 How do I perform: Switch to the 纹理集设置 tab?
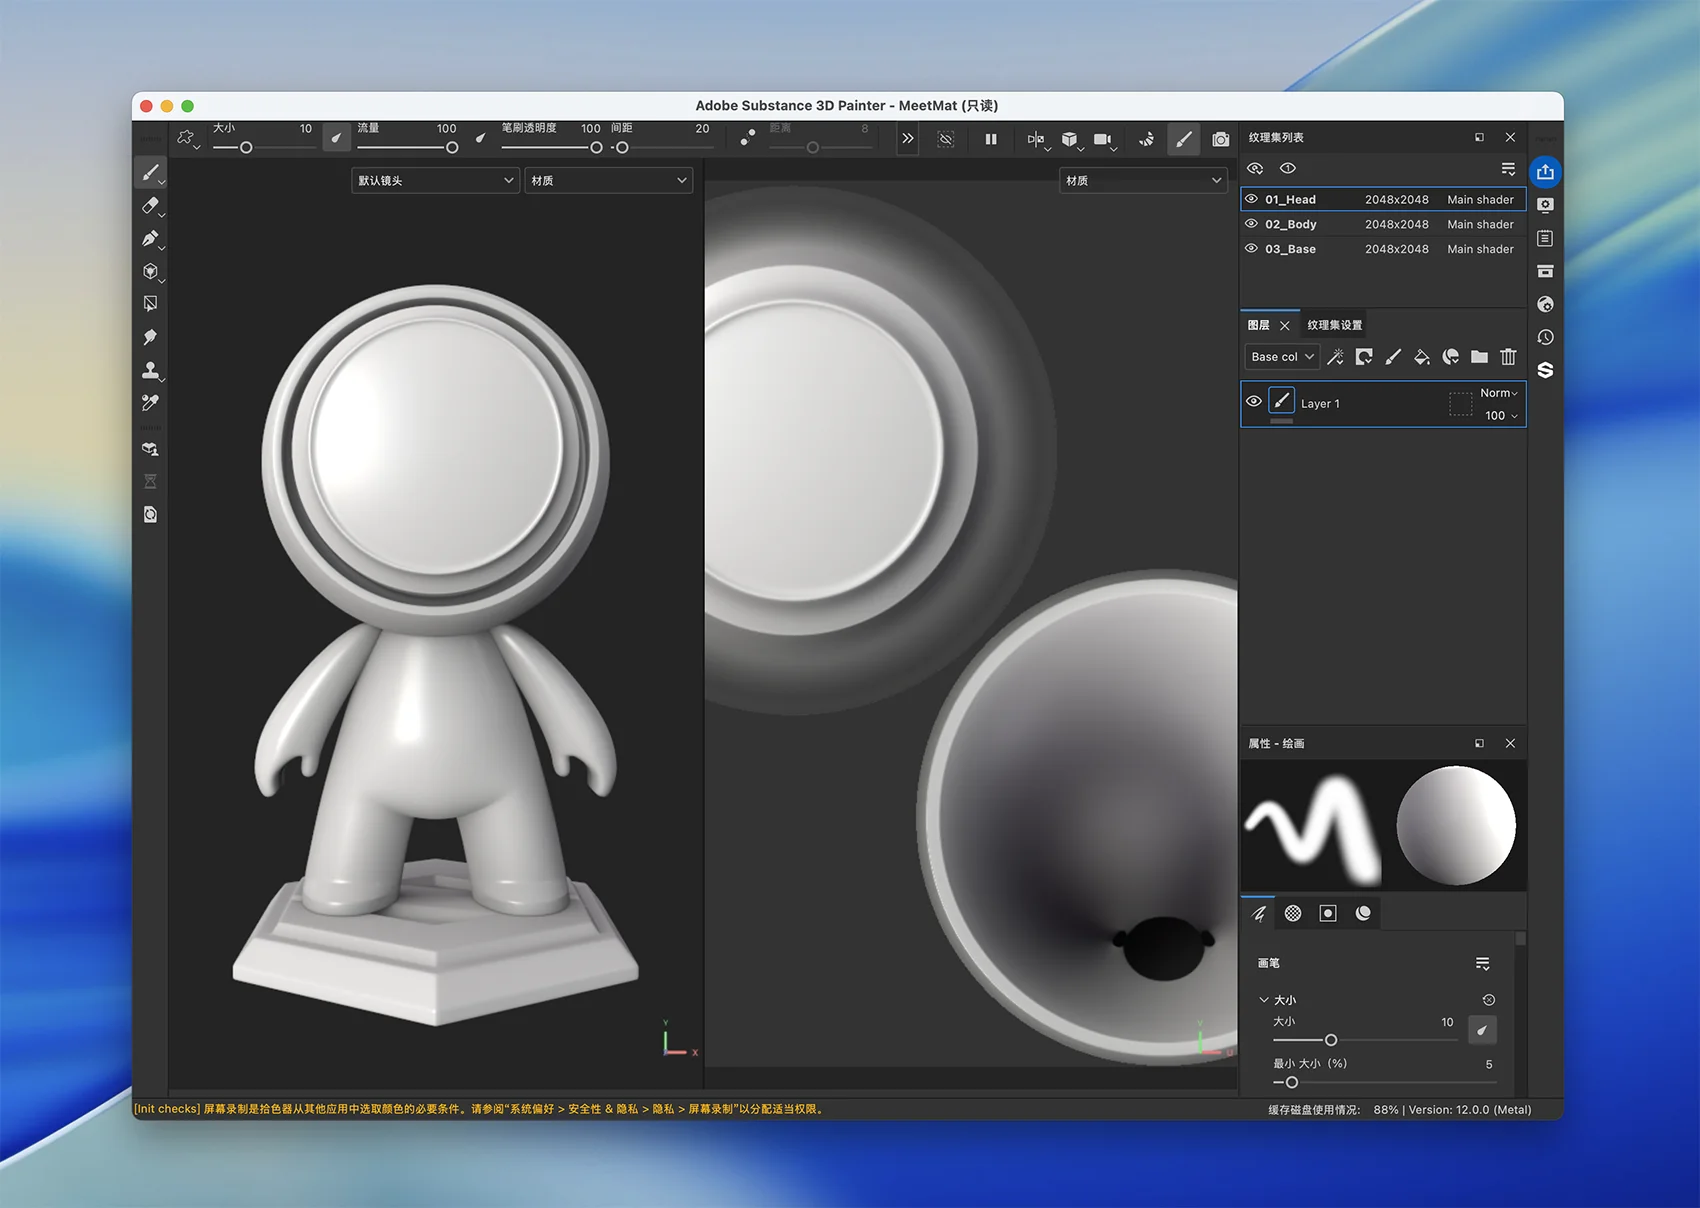click(x=1334, y=325)
